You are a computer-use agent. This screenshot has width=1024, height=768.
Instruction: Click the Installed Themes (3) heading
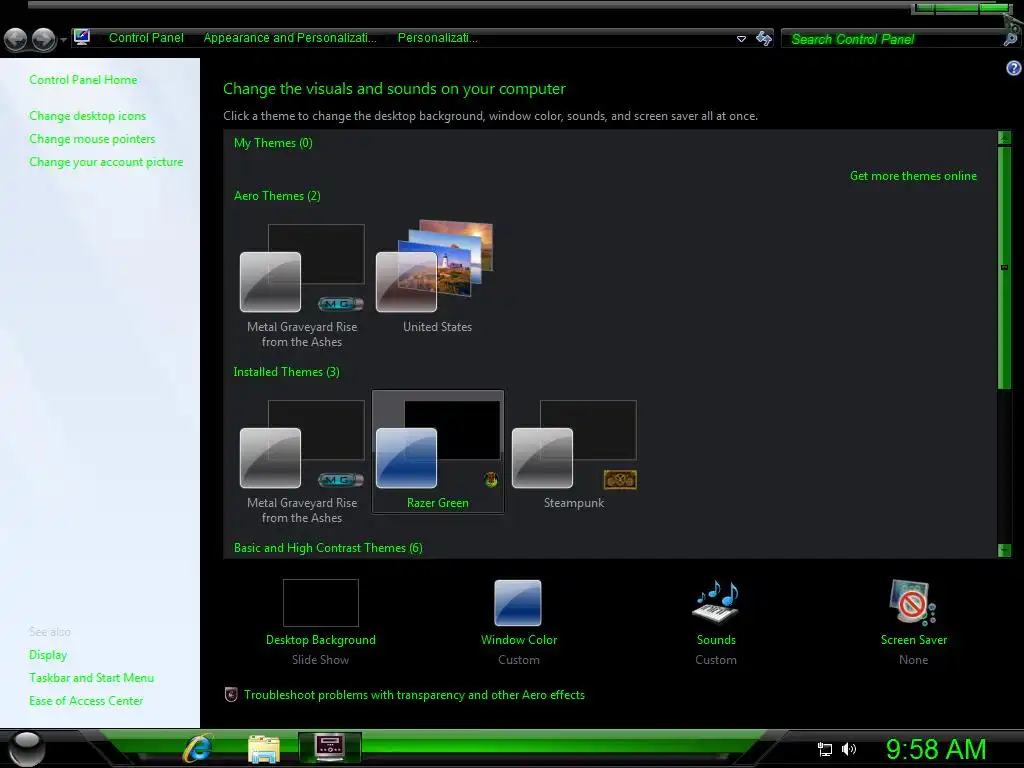pos(286,372)
